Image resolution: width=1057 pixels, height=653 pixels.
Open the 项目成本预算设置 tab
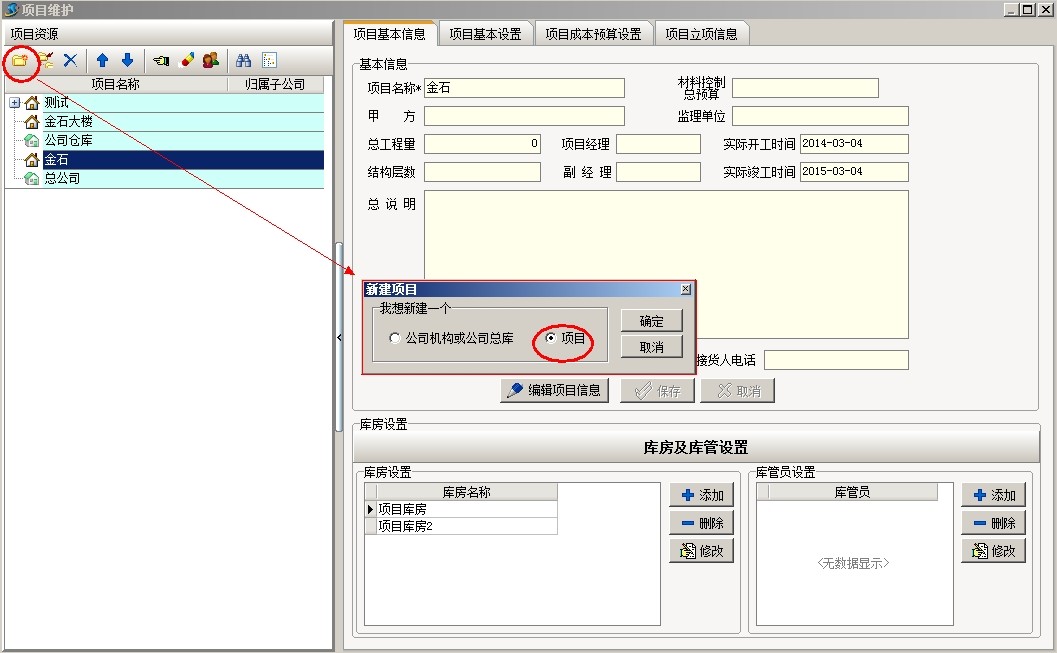[x=593, y=34]
